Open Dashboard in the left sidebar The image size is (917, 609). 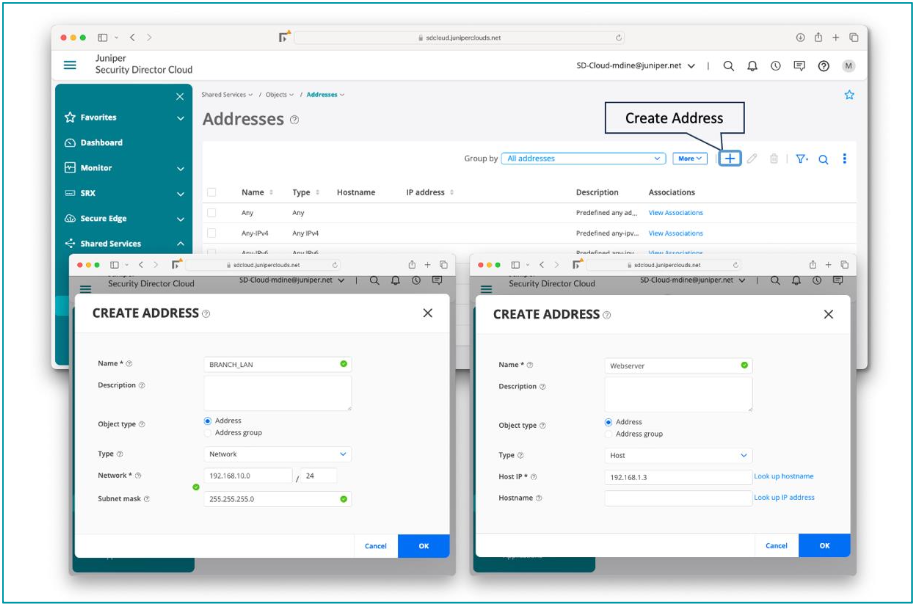pyautogui.click(x=101, y=143)
